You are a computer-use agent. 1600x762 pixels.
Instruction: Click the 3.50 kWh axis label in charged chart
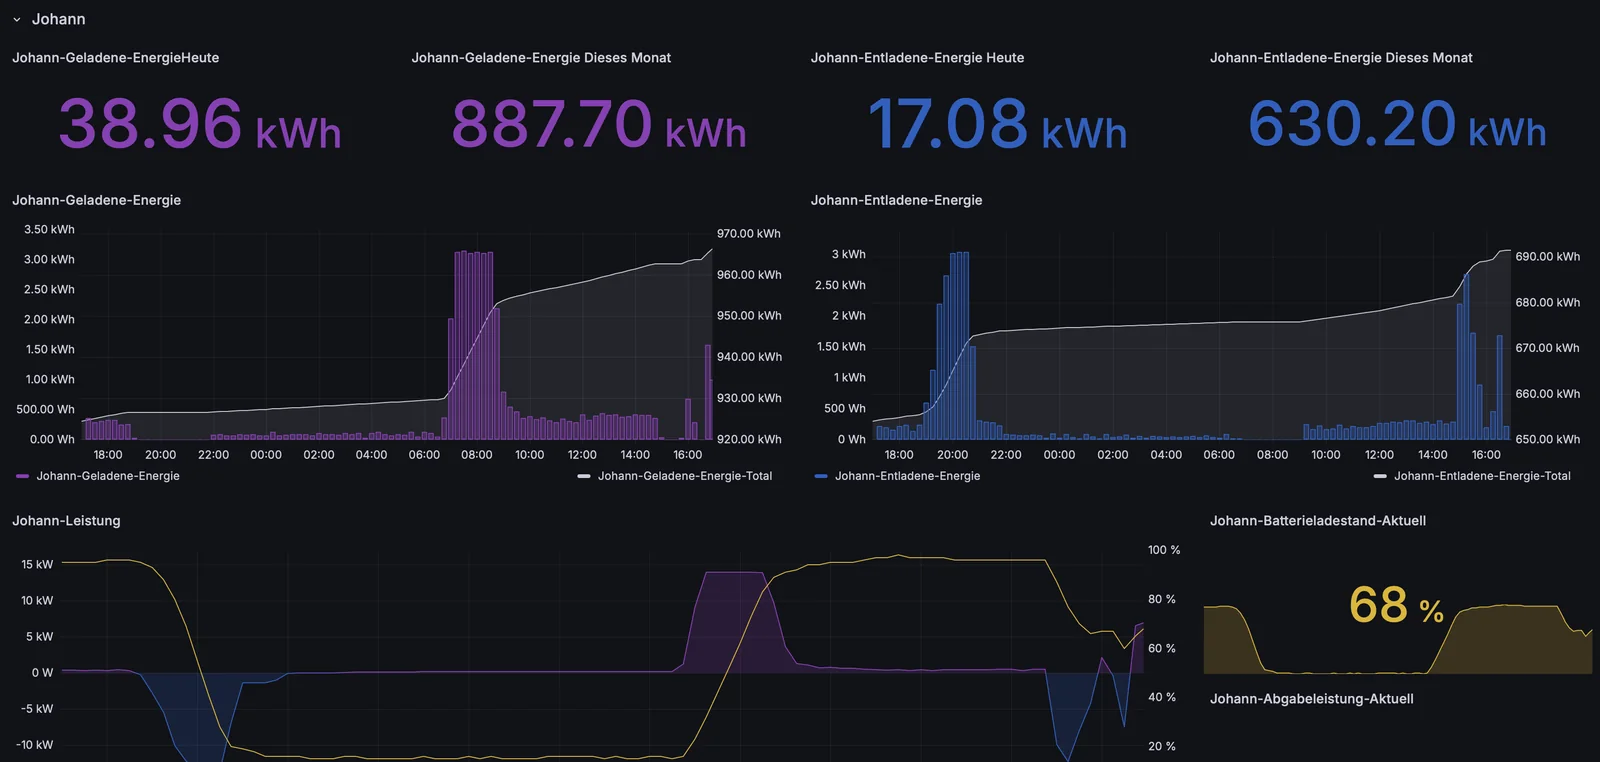pos(49,229)
